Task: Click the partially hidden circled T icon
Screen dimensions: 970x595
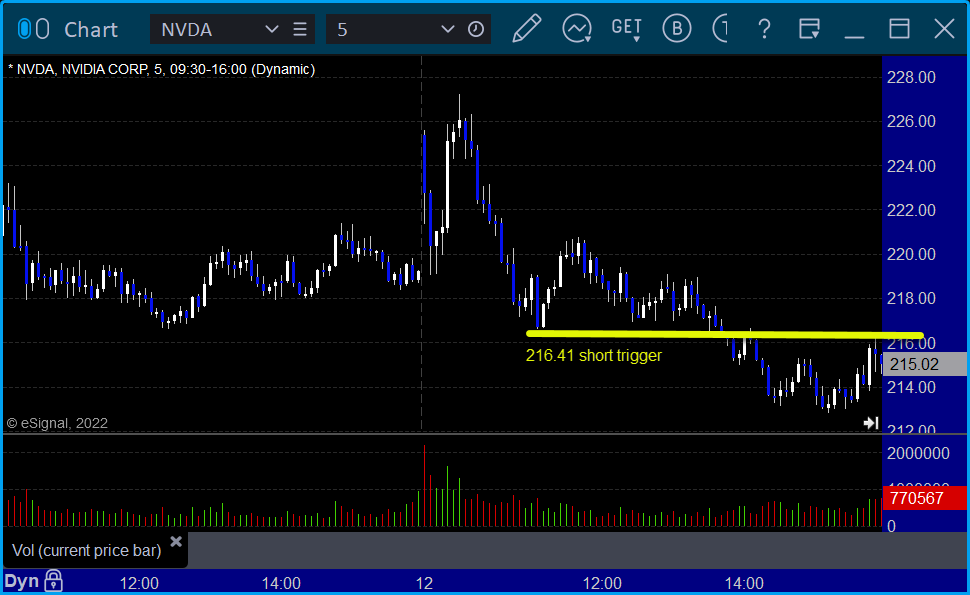Action: [x=720, y=28]
